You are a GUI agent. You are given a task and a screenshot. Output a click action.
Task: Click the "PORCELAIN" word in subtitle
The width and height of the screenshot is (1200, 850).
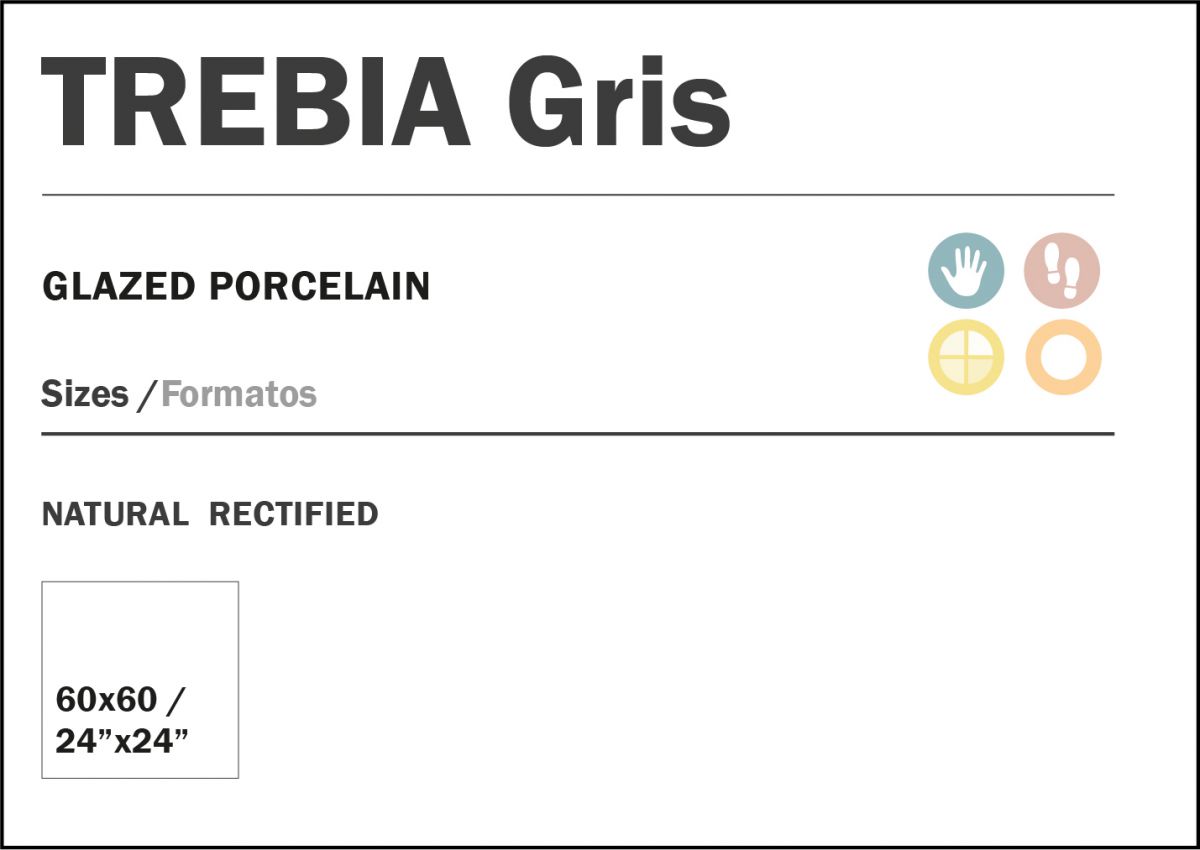click(319, 287)
